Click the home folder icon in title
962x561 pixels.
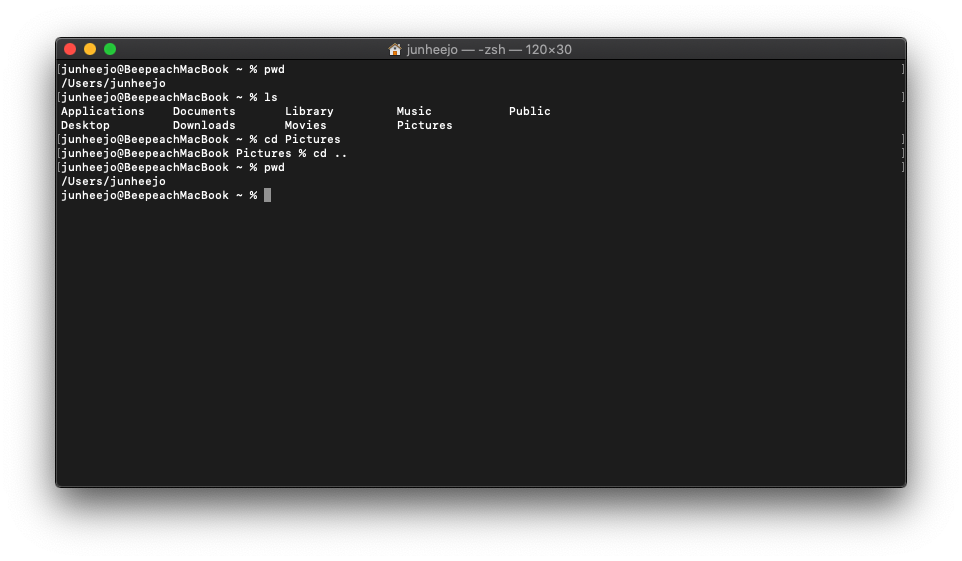[x=394, y=49]
